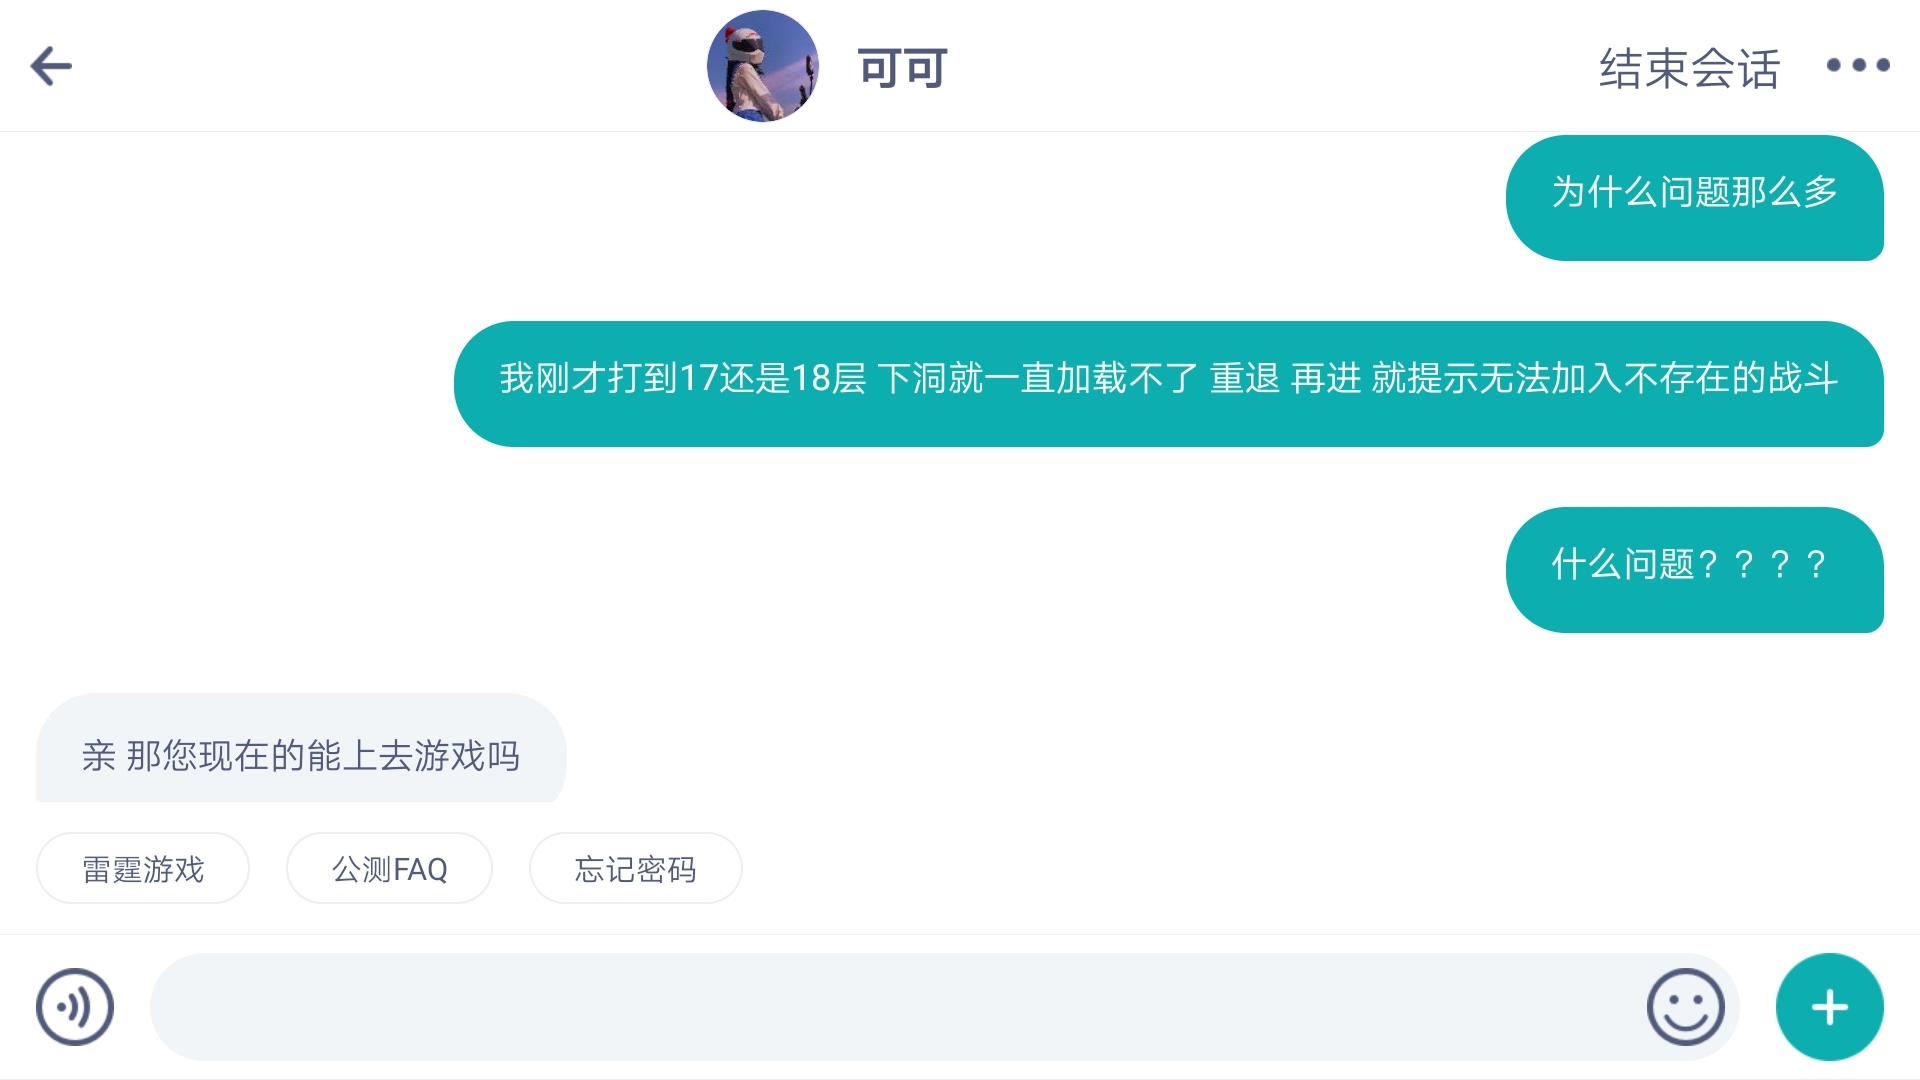Click the 结束会话 end session button

(x=1689, y=68)
